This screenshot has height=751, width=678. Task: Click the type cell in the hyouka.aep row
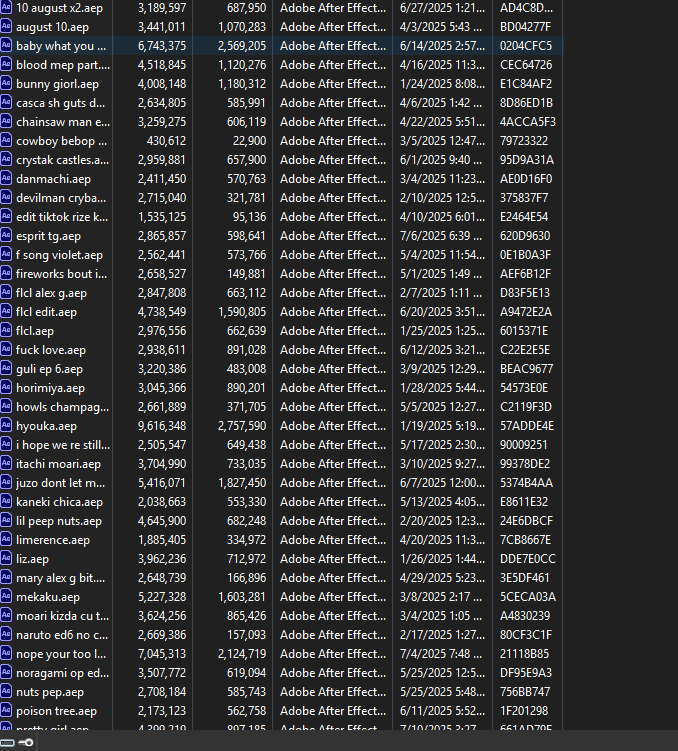tap(333, 426)
